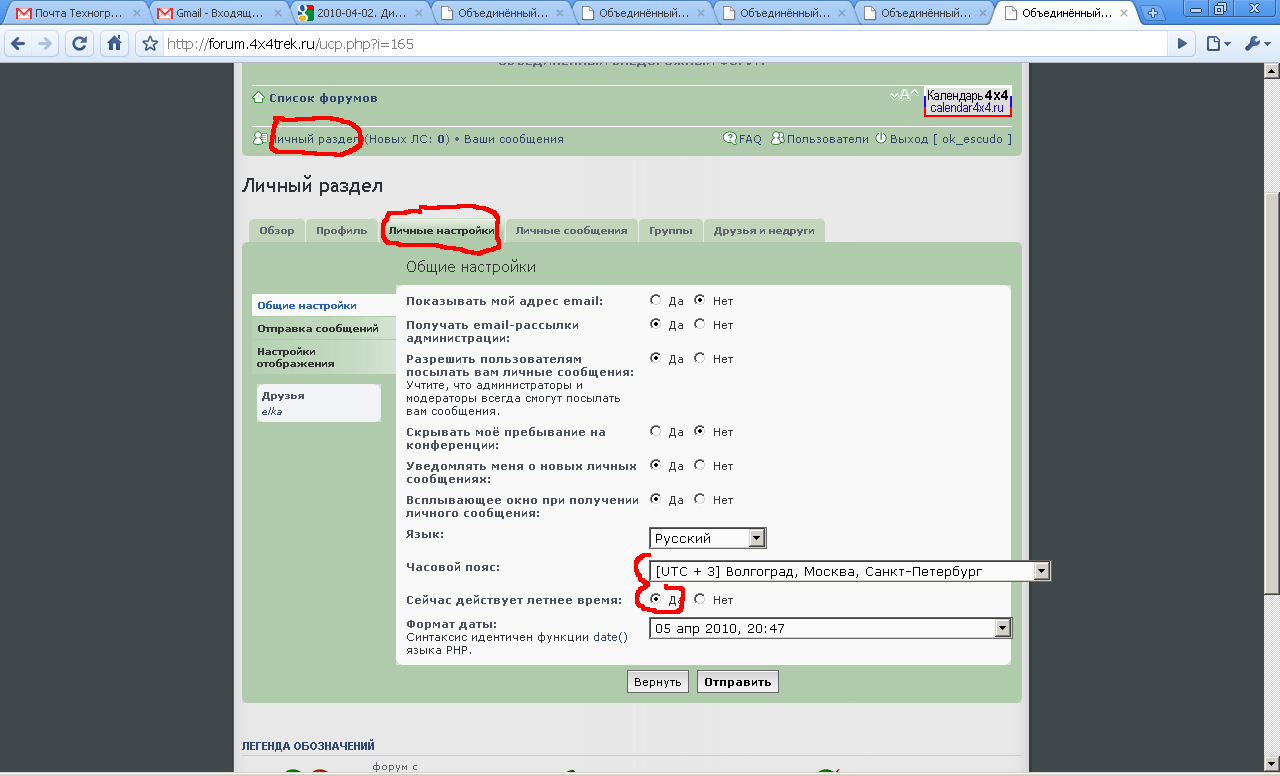Open a new browser tab with plus icon
This screenshot has width=1280, height=776.
click(1154, 13)
